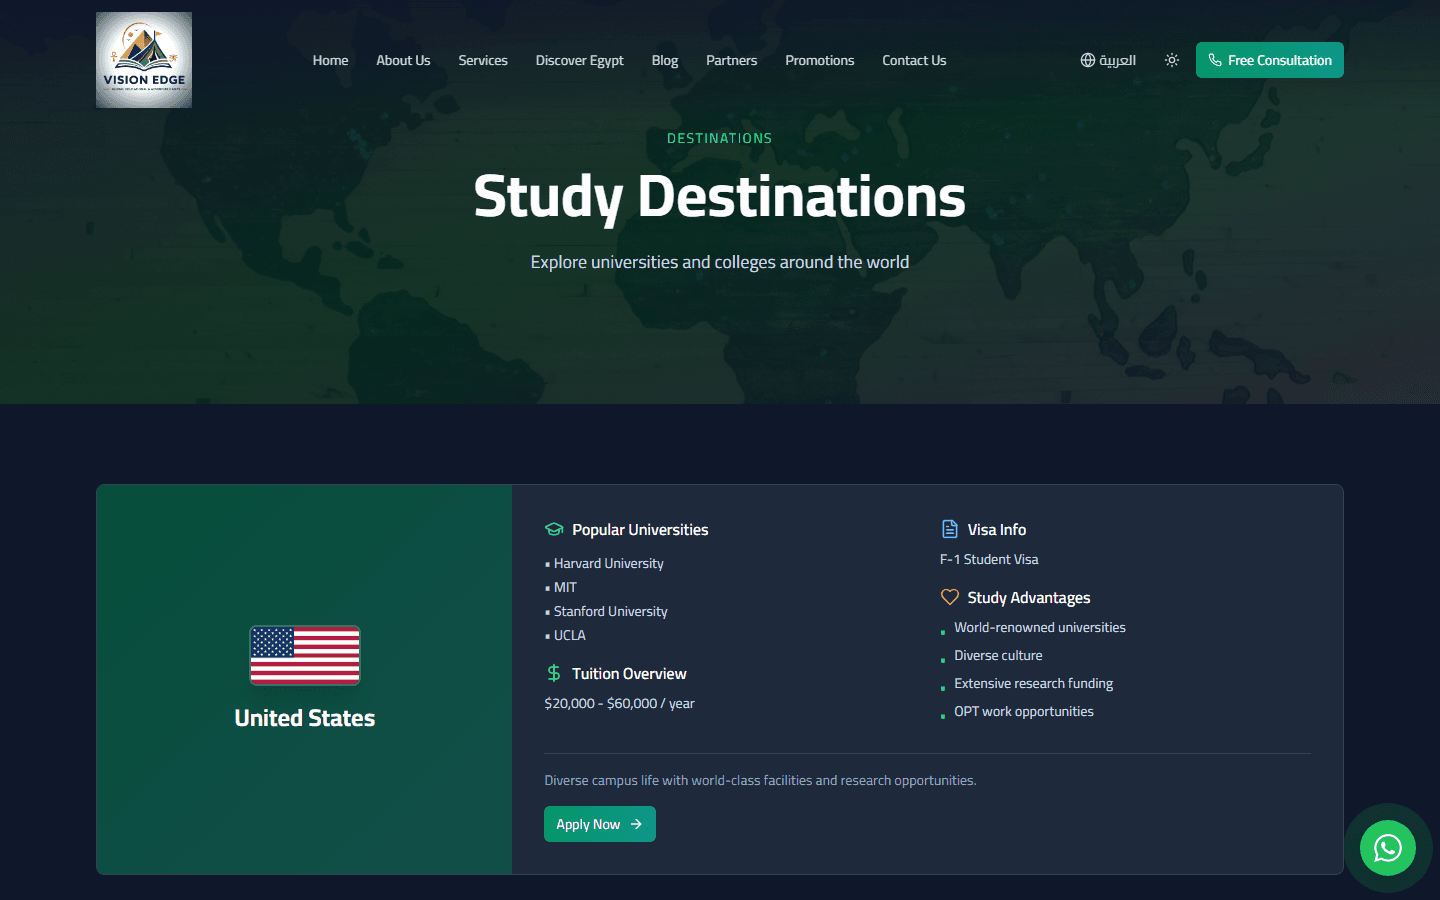Go to the Home menu item
Viewport: 1440px width, 900px height.
point(330,60)
